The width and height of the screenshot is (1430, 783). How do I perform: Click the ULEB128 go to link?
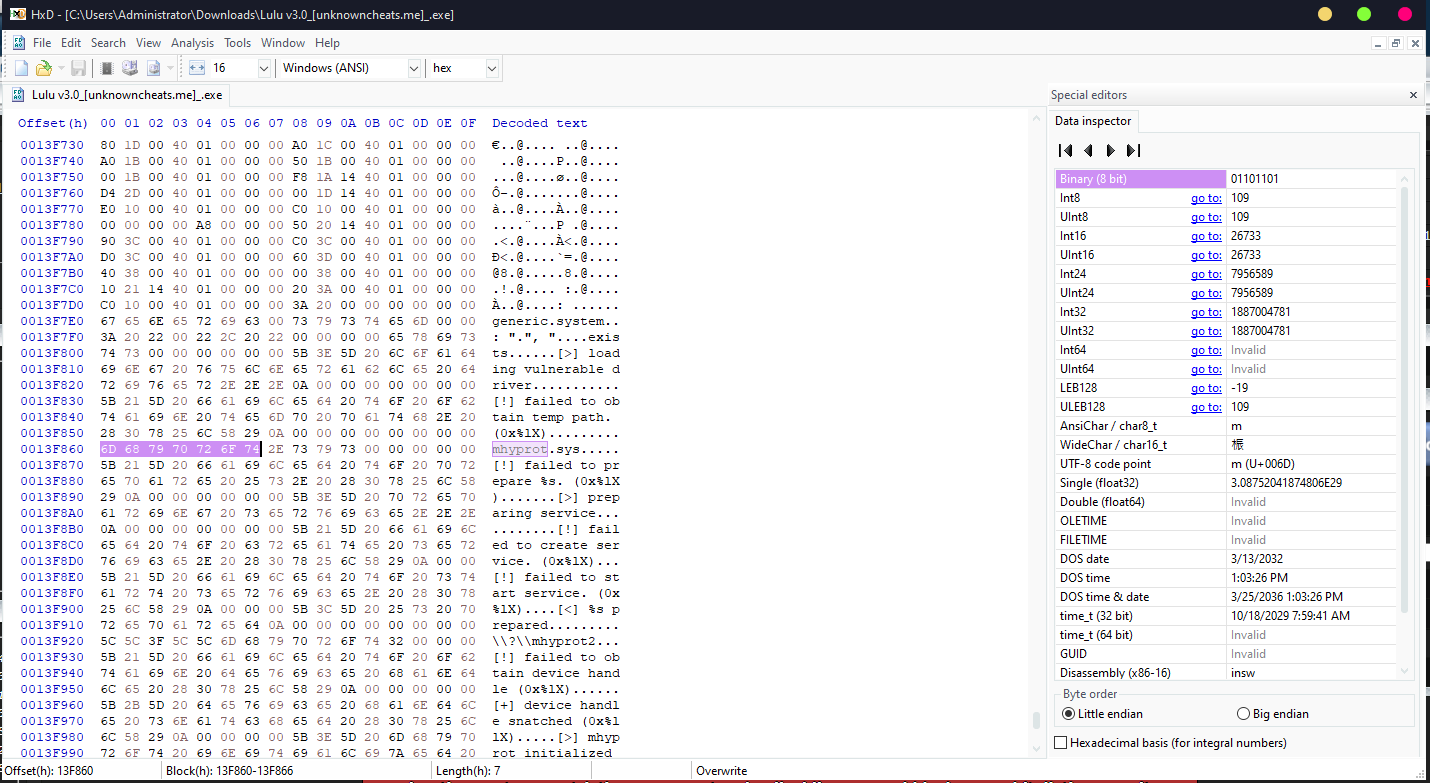1206,407
